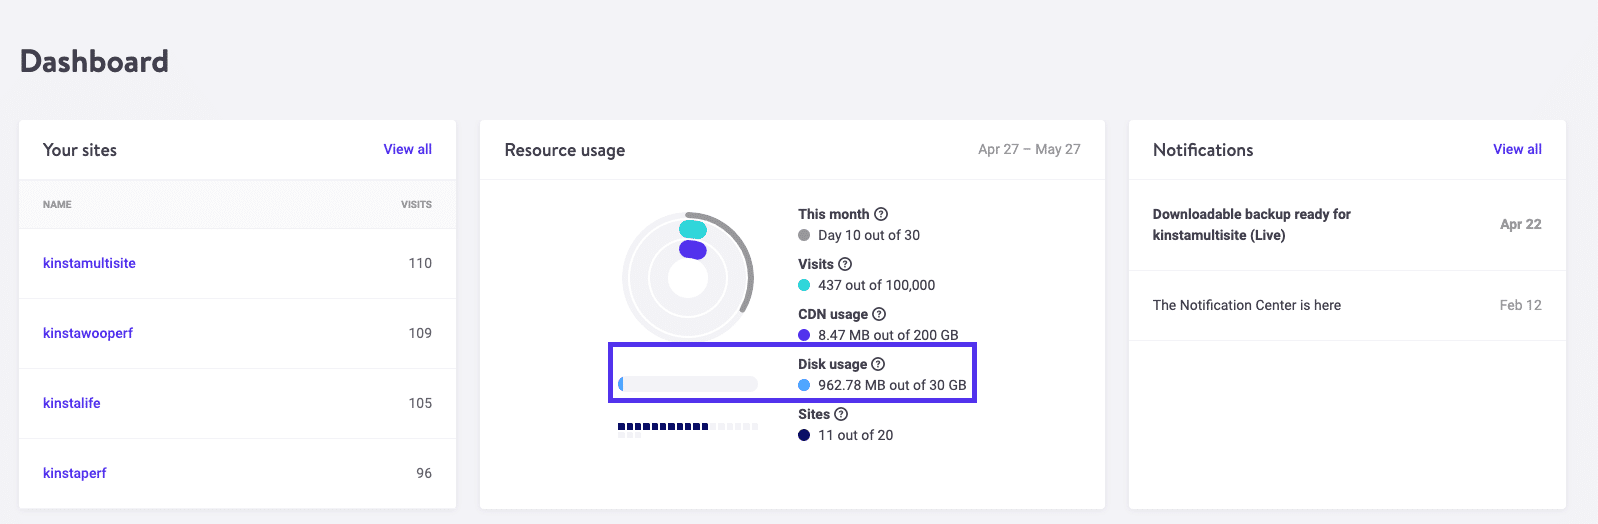
Task: View all sites in Your sites
Action: pyautogui.click(x=408, y=149)
